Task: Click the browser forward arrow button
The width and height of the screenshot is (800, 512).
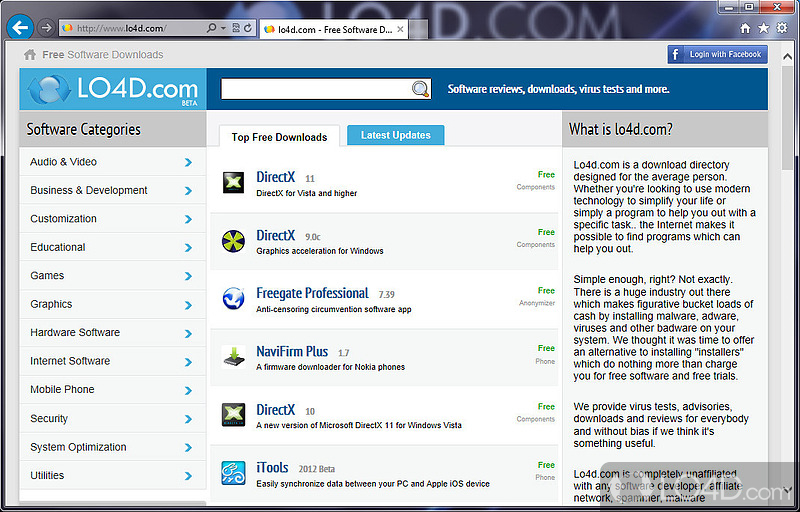Action: pyautogui.click(x=46, y=28)
